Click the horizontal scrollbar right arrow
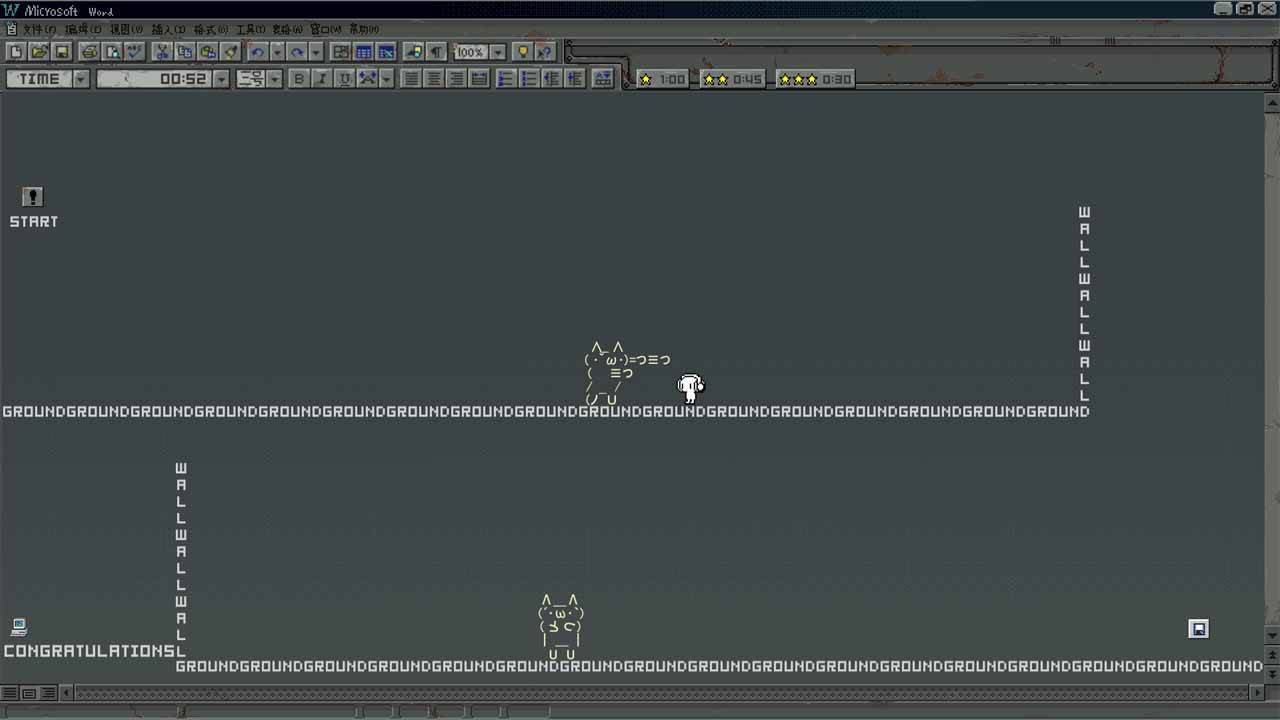Screen dimensions: 1280x720 [x=1257, y=693]
